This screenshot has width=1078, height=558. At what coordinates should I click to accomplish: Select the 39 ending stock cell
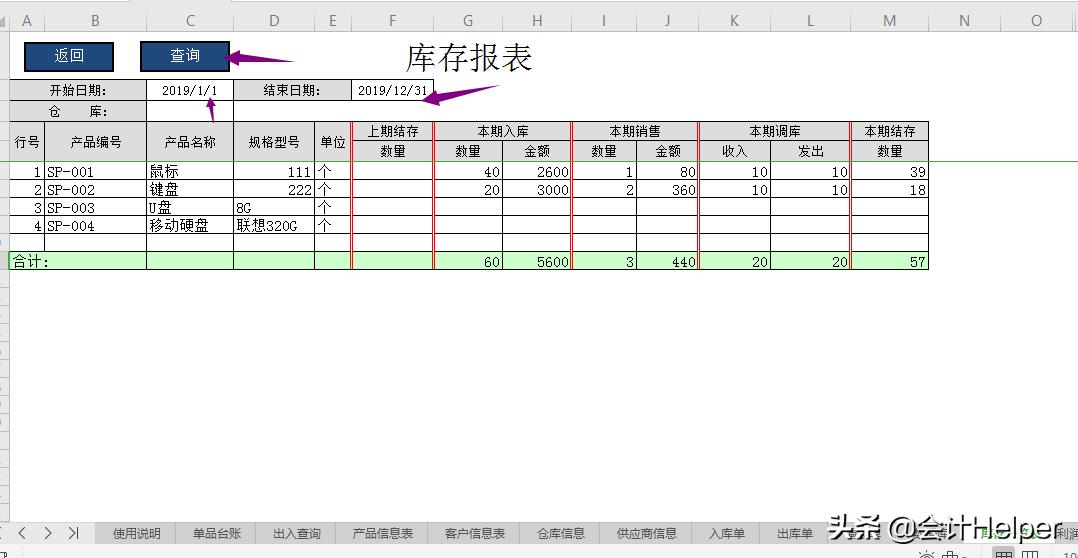pos(890,172)
